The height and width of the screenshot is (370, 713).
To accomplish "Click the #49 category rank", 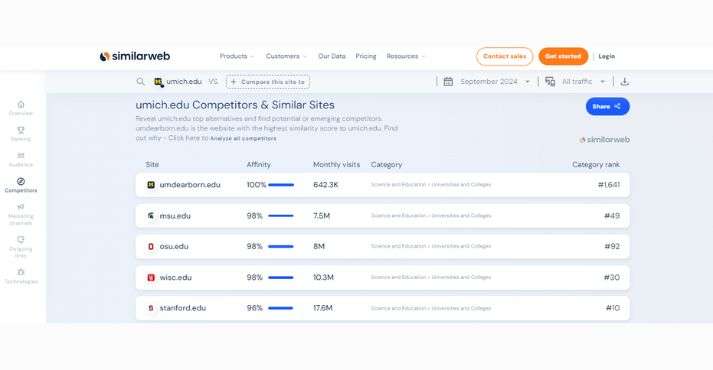I will [x=612, y=215].
